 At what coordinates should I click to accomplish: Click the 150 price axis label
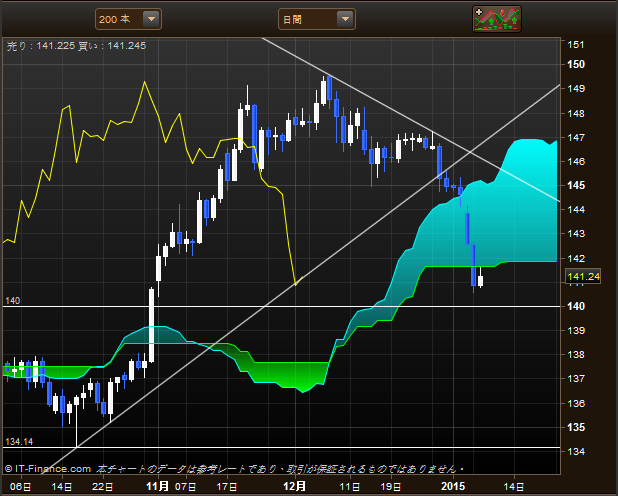pos(576,64)
